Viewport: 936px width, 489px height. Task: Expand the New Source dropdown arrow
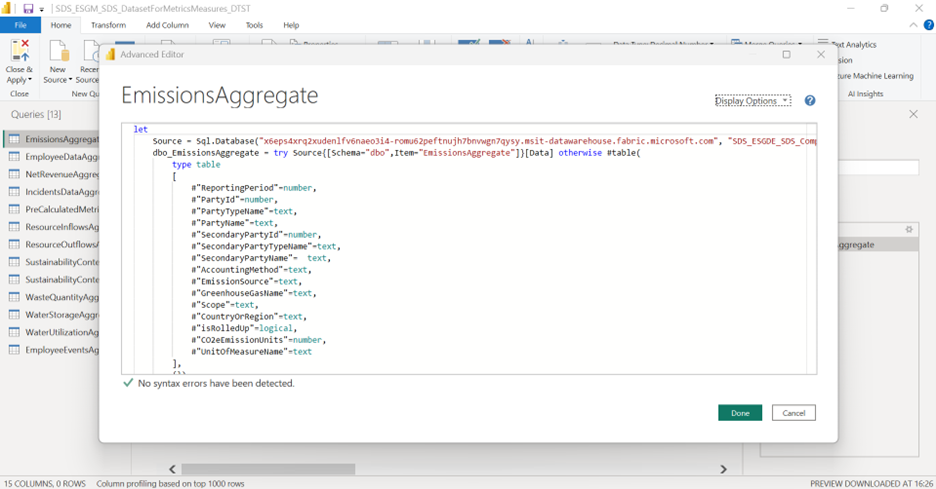click(71, 80)
